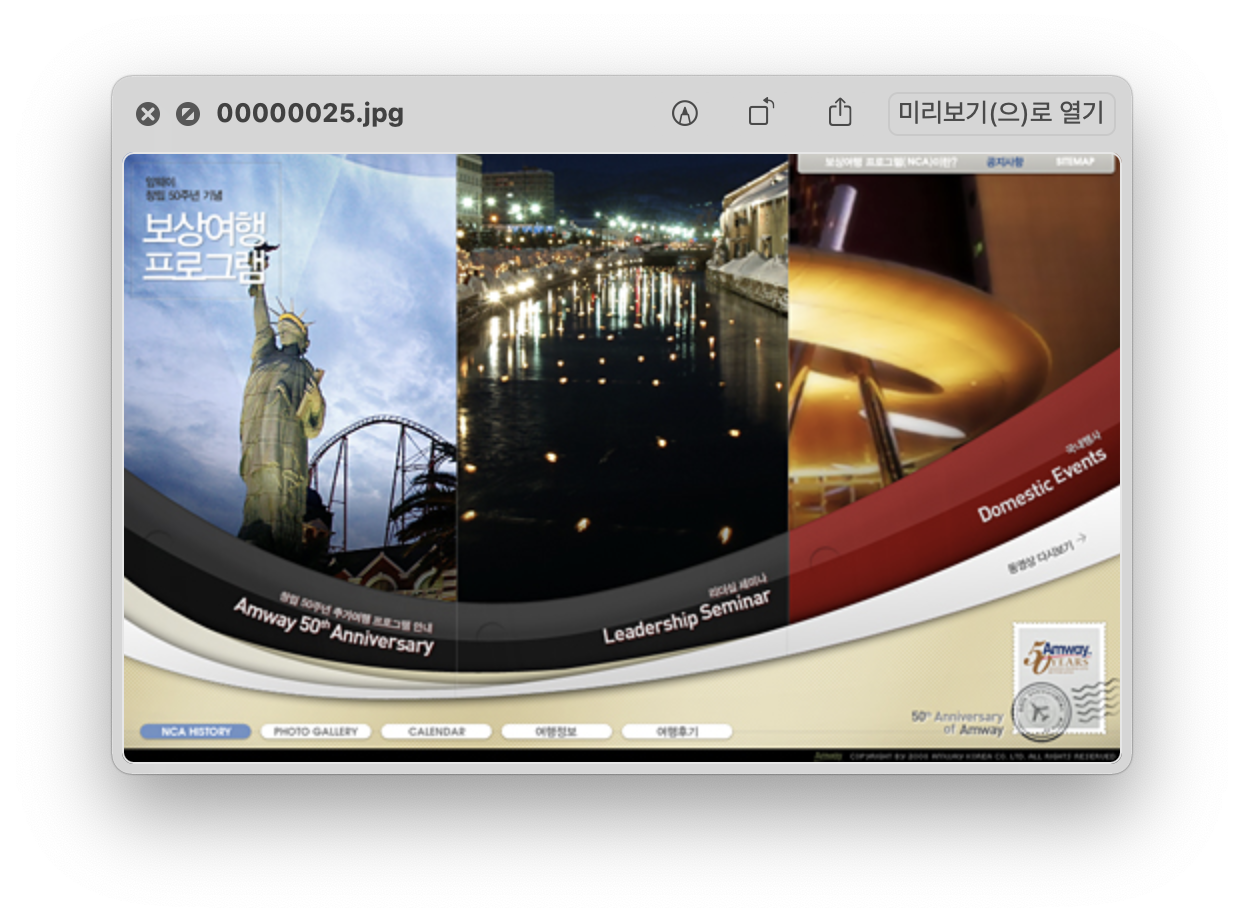Click the Domestic Events text
Screen dimensions: 1244x922
tap(1043, 484)
